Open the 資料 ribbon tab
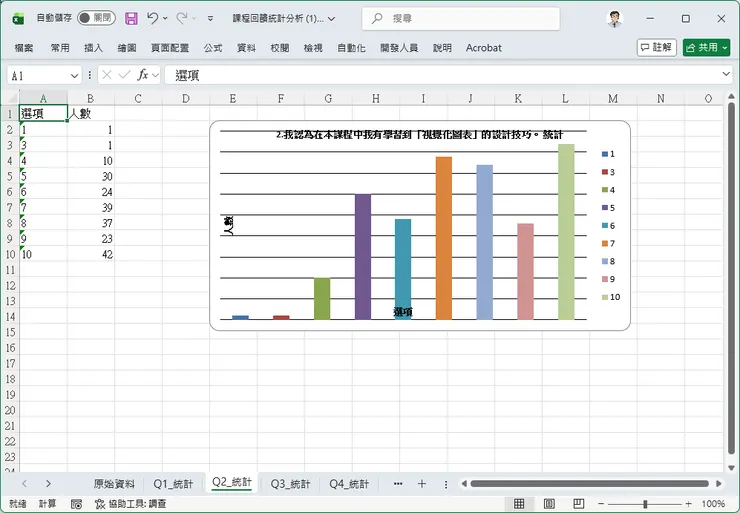This screenshot has height=513, width=740. 246,48
